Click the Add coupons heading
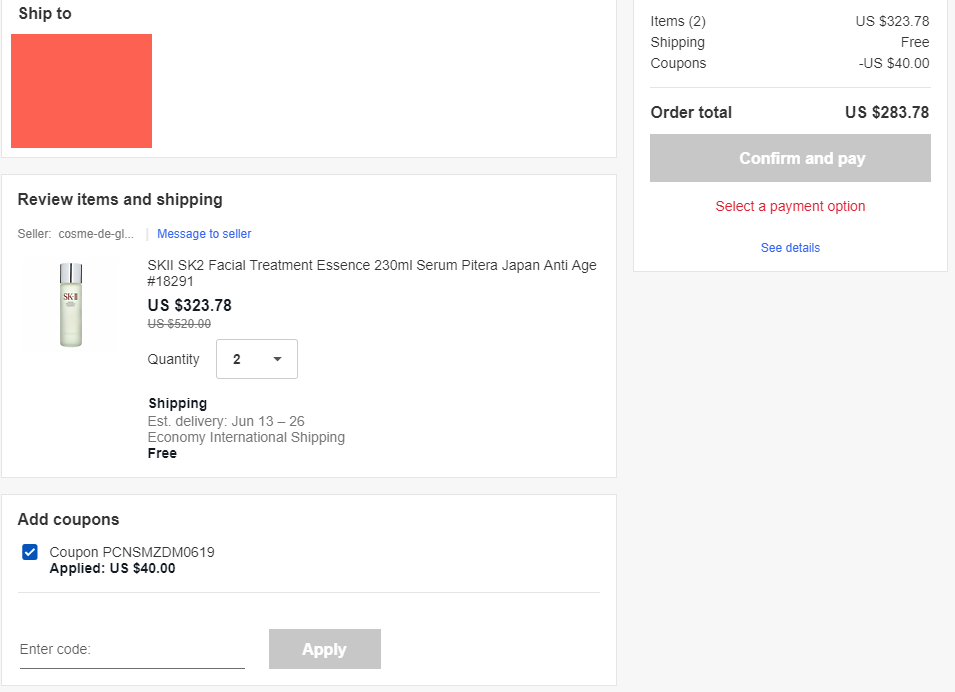The image size is (955, 692). click(x=68, y=520)
